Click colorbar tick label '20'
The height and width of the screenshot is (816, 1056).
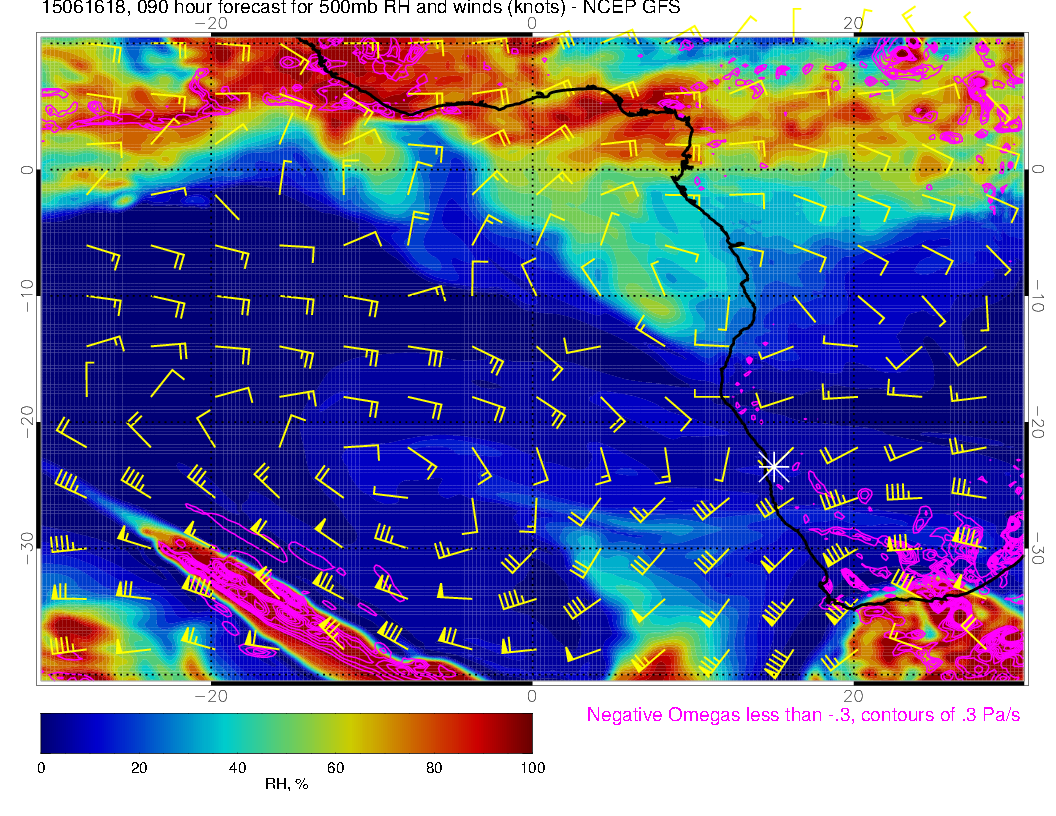coord(139,768)
